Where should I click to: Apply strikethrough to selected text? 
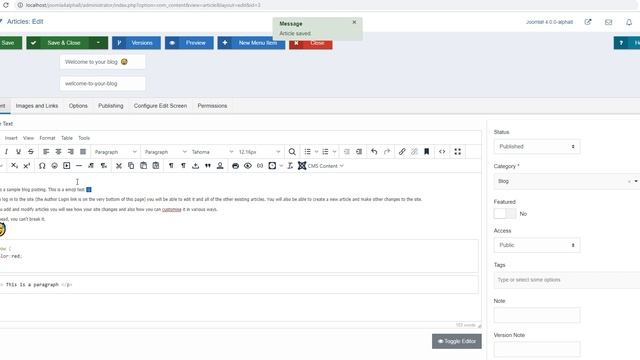[31, 152]
